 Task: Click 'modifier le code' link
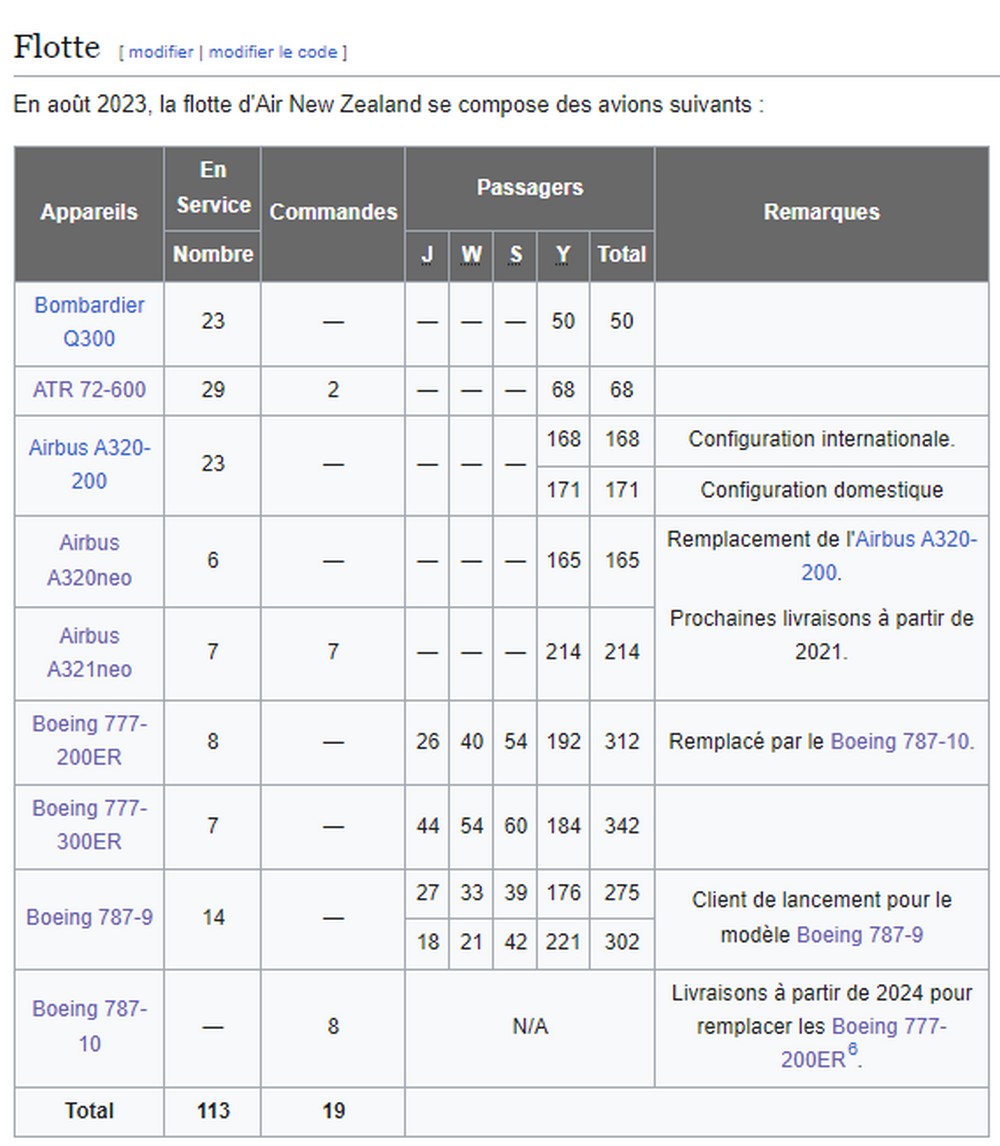pyautogui.click(x=273, y=52)
